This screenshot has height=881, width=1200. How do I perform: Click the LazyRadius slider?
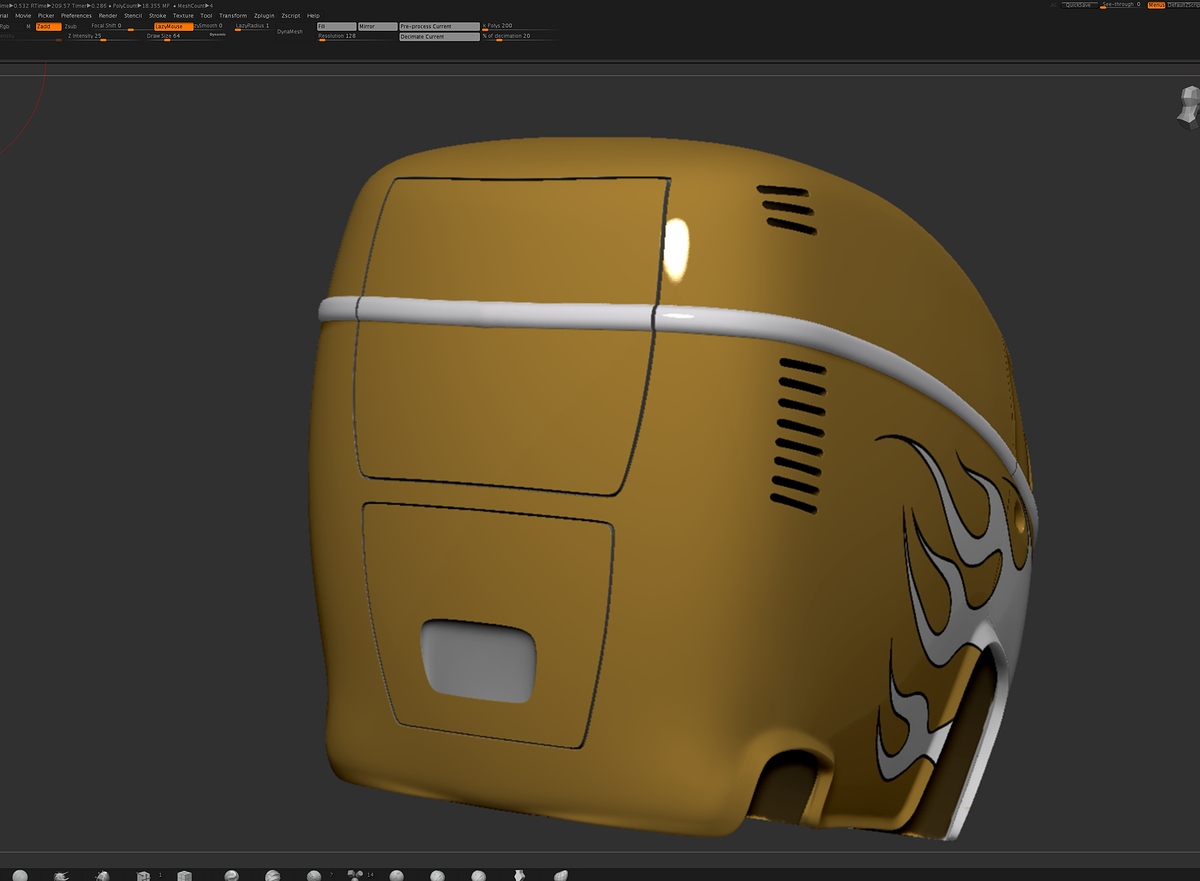click(254, 26)
